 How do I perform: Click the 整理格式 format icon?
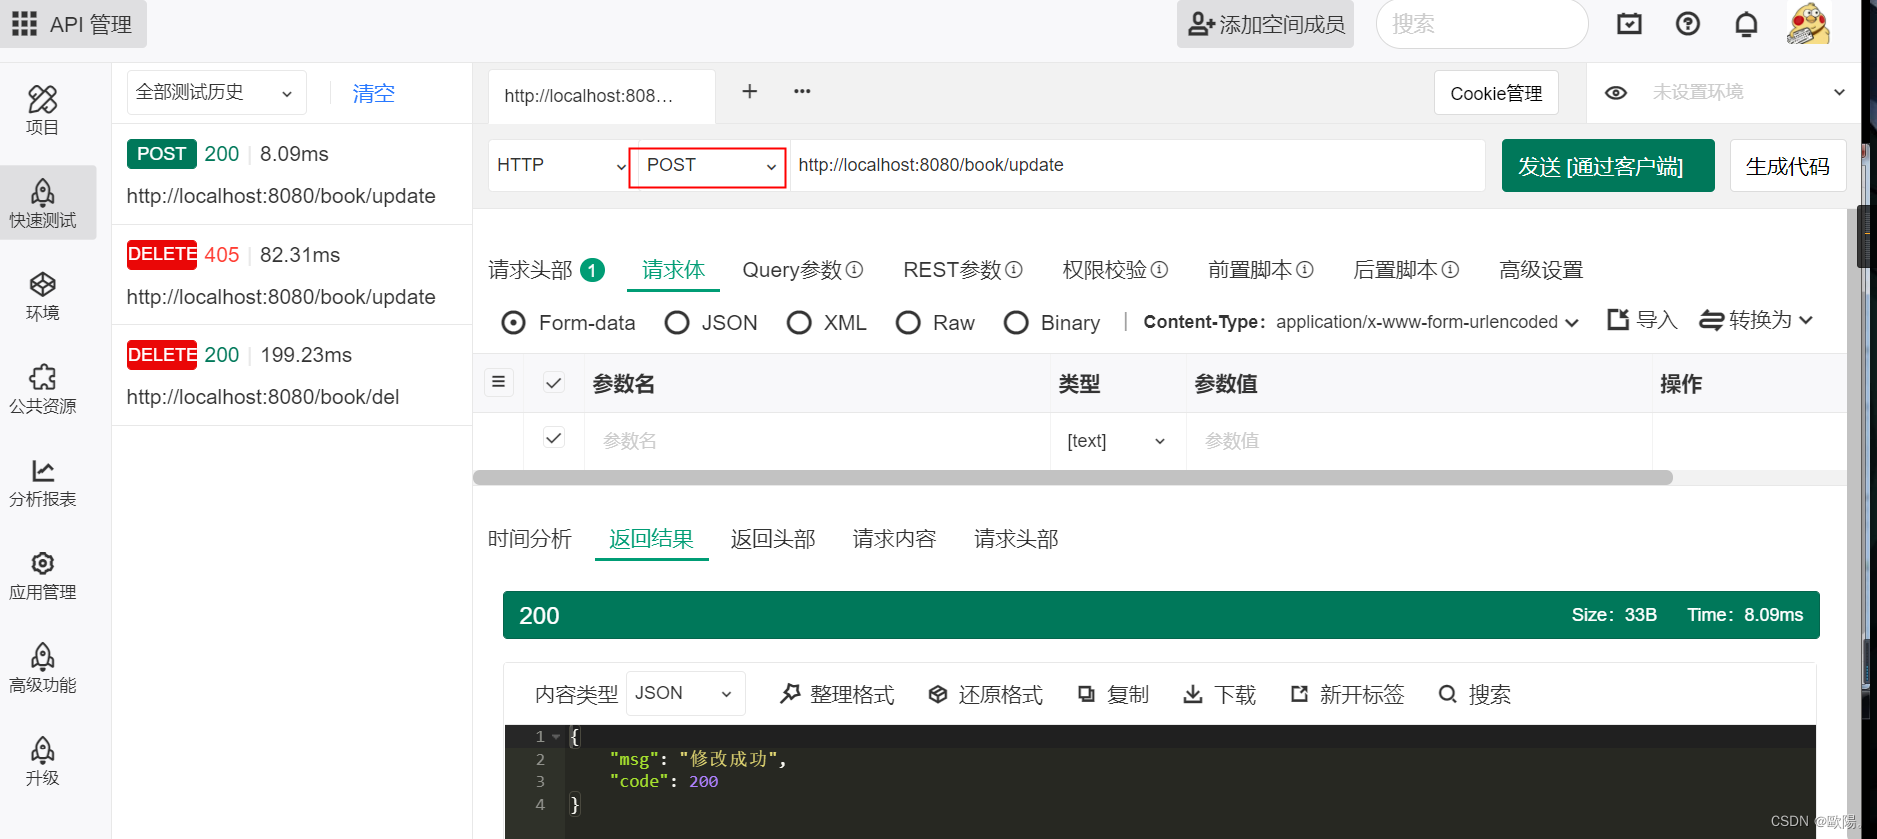(790, 693)
